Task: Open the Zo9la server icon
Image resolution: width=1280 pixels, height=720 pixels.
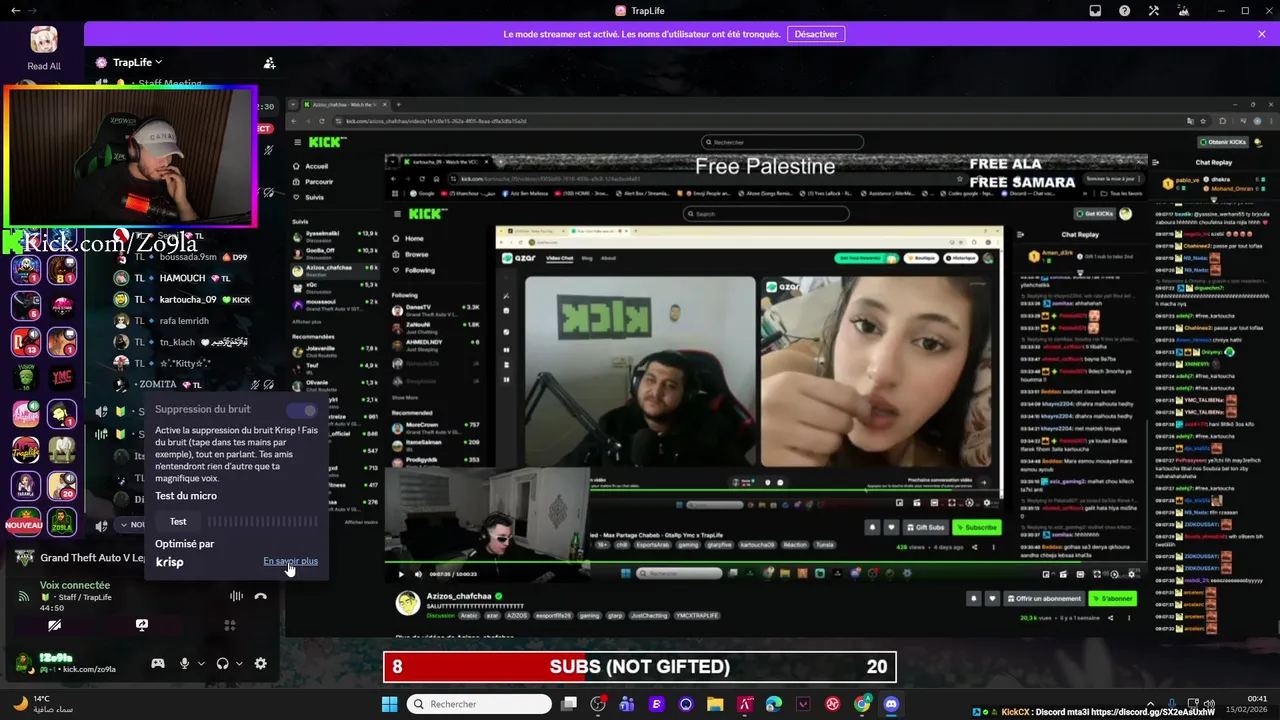Action: pyautogui.click(x=62, y=522)
